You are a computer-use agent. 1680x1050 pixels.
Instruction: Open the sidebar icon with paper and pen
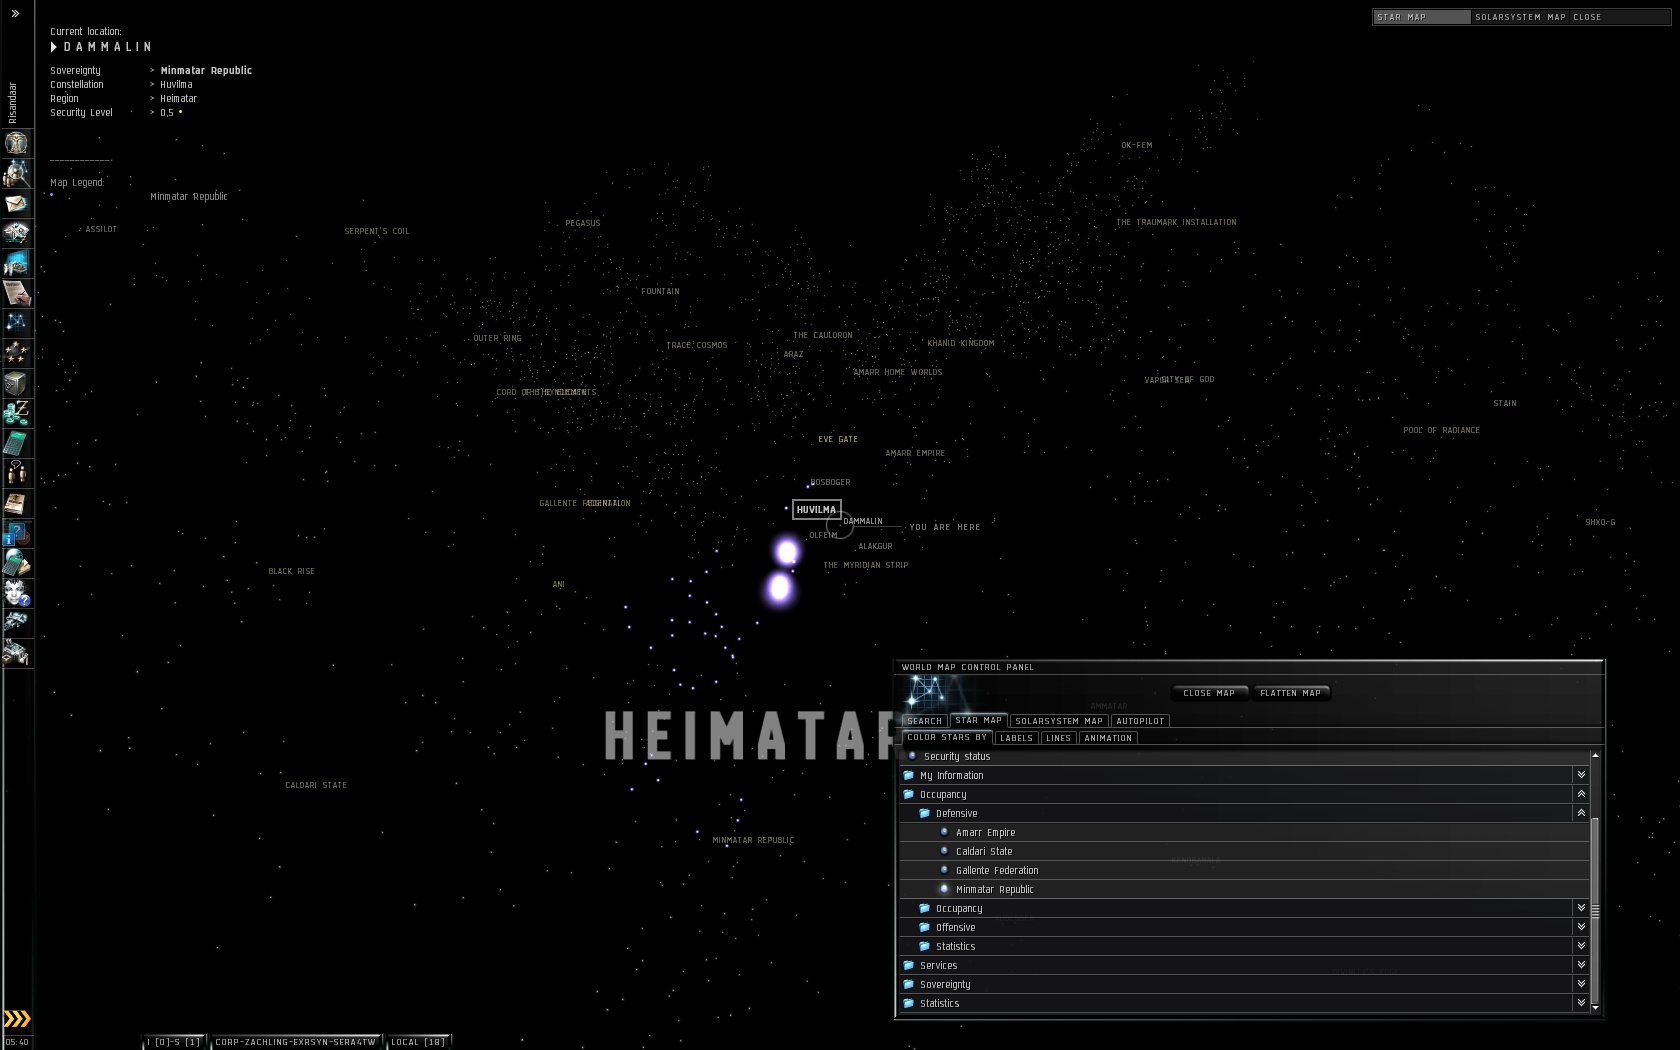(x=16, y=293)
